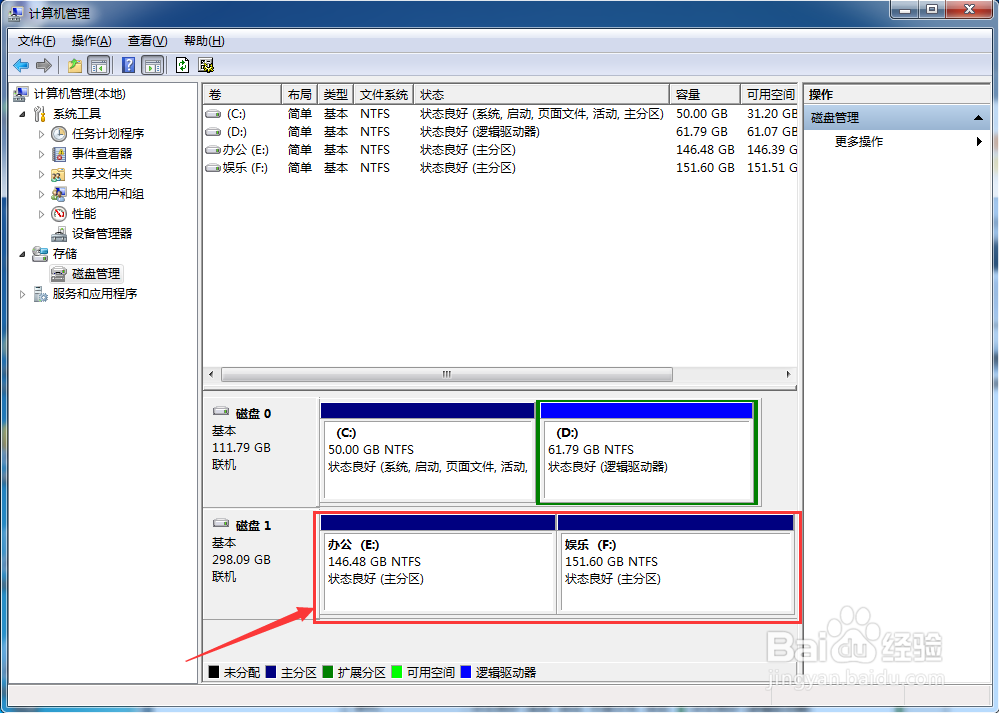Click the rescan disks toolbar icon
999x713 pixels.
pyautogui.click(x=205, y=64)
